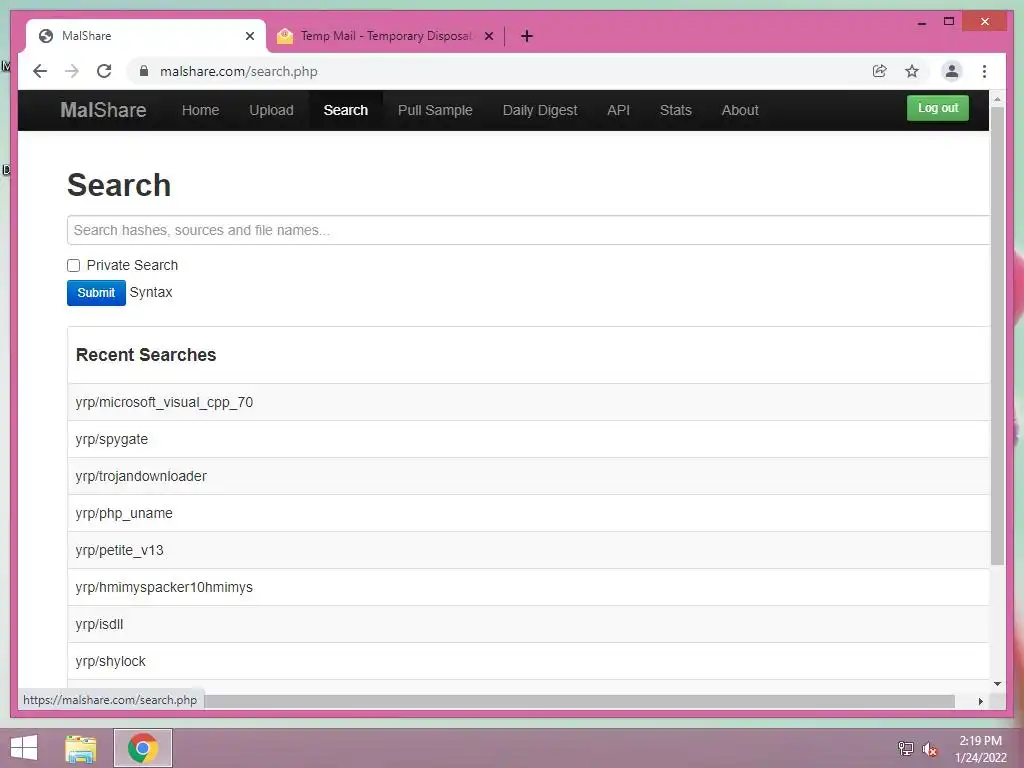Click recent search yrp/trojandownloader
Image resolution: width=1024 pixels, height=768 pixels.
click(x=141, y=476)
